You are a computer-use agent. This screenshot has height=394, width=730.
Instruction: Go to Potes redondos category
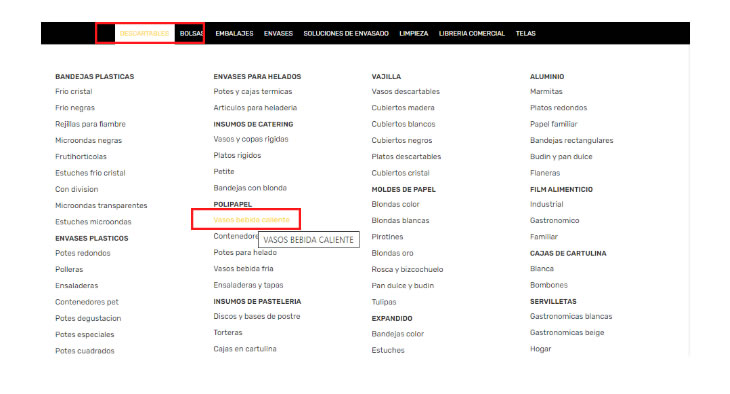pyautogui.click(x=82, y=253)
